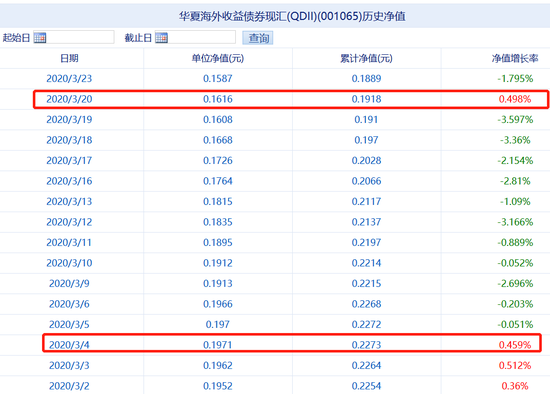
Task: Click the date cell 2020/3/23
Action: pyautogui.click(x=69, y=79)
